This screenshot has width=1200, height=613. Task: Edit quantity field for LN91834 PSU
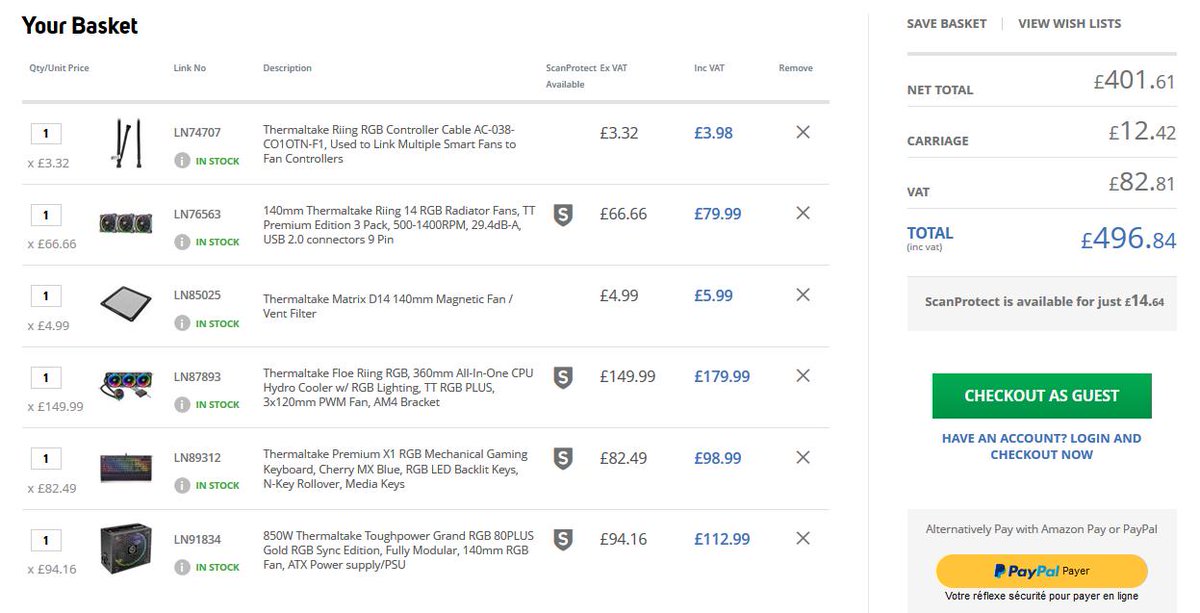[x=46, y=540]
